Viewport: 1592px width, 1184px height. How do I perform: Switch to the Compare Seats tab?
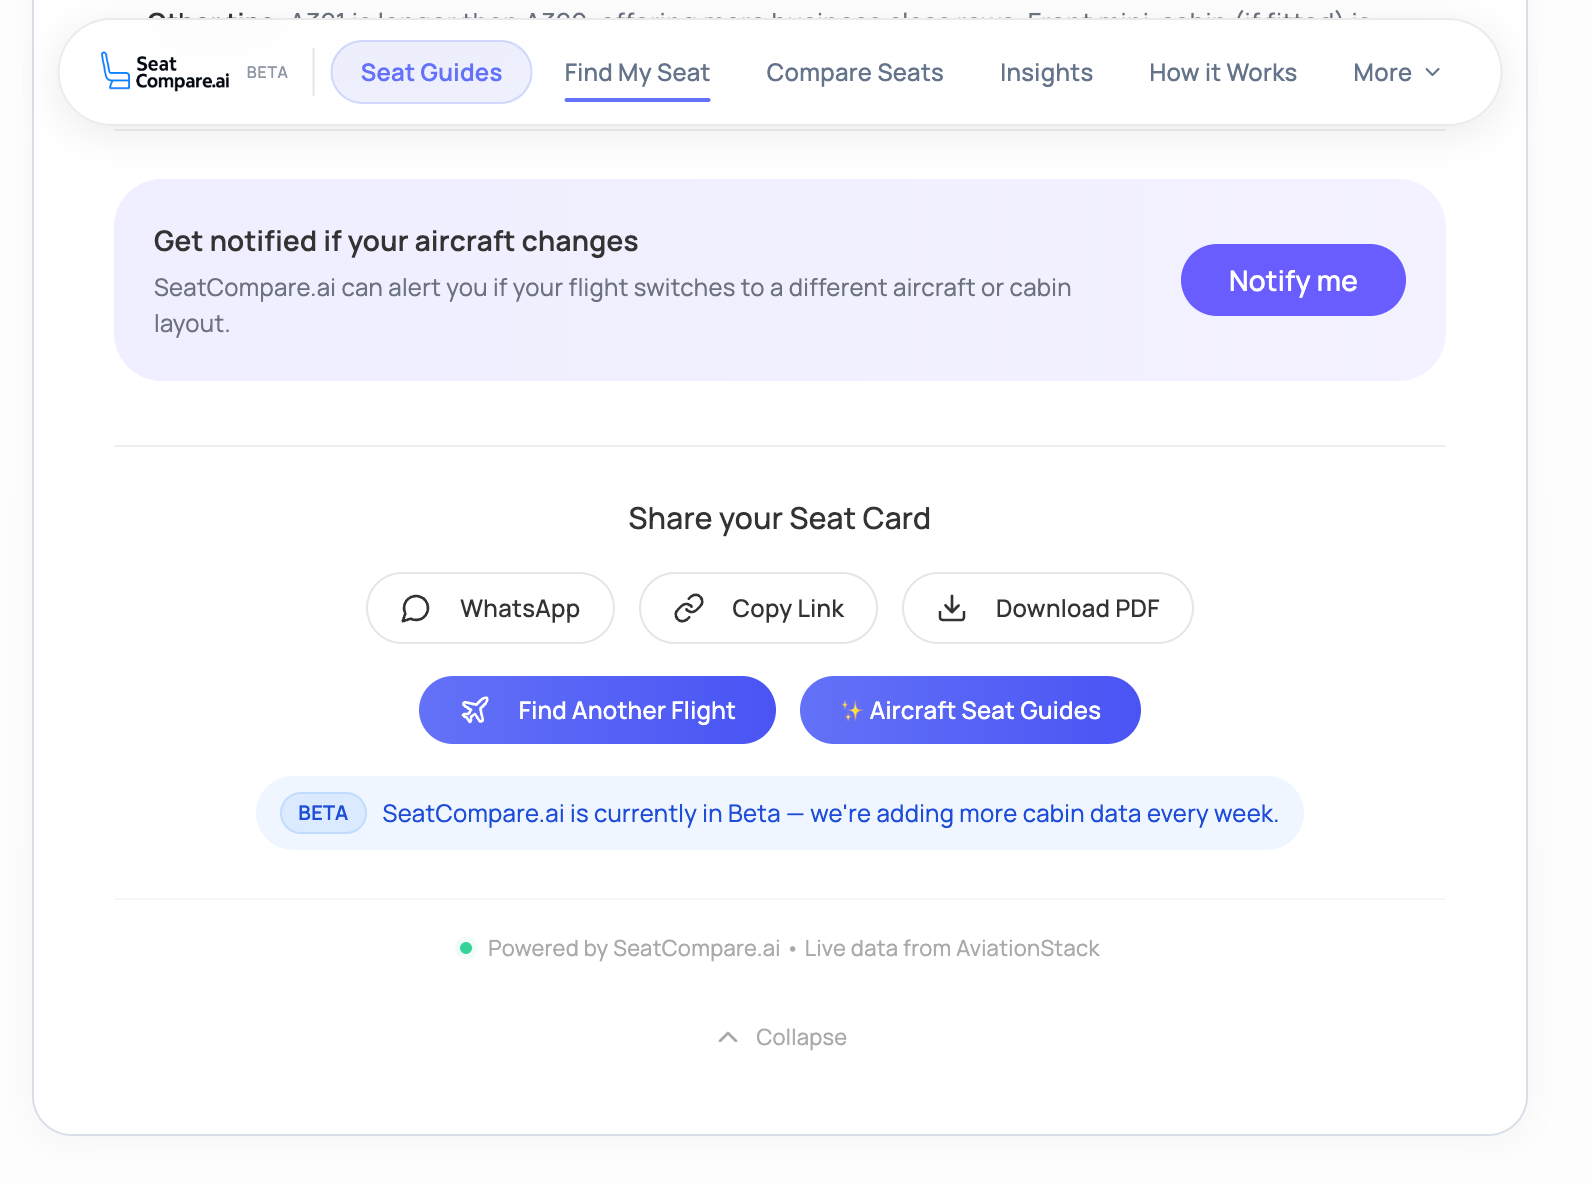tap(854, 72)
